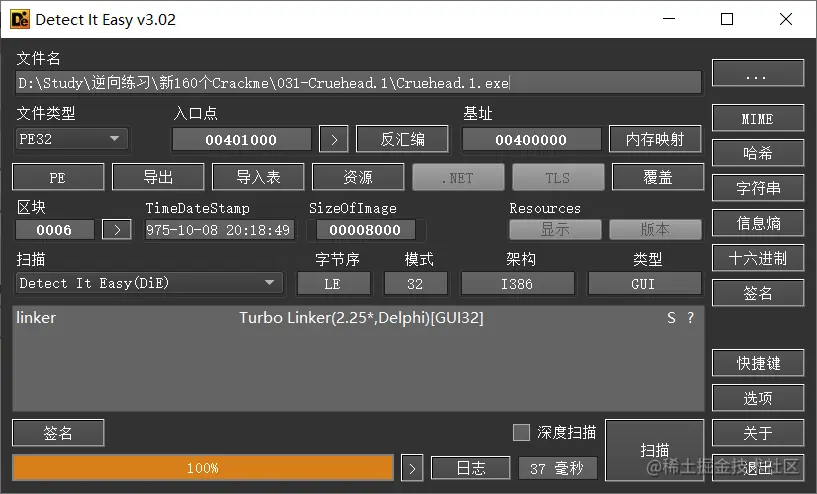This screenshot has width=817, height=494.
Task: Click the 32 mode button
Action: click(x=415, y=283)
